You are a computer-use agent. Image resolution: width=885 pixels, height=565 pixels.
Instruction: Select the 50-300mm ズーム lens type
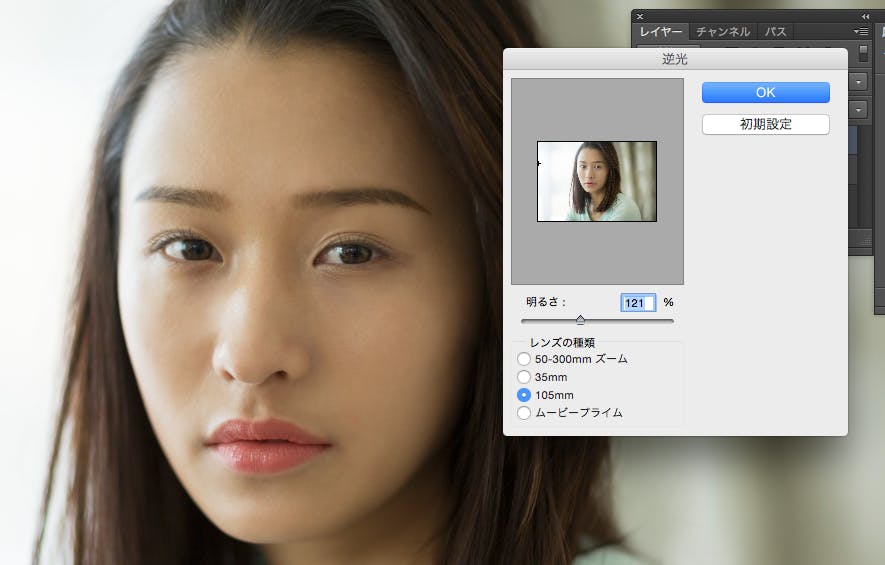(x=524, y=359)
